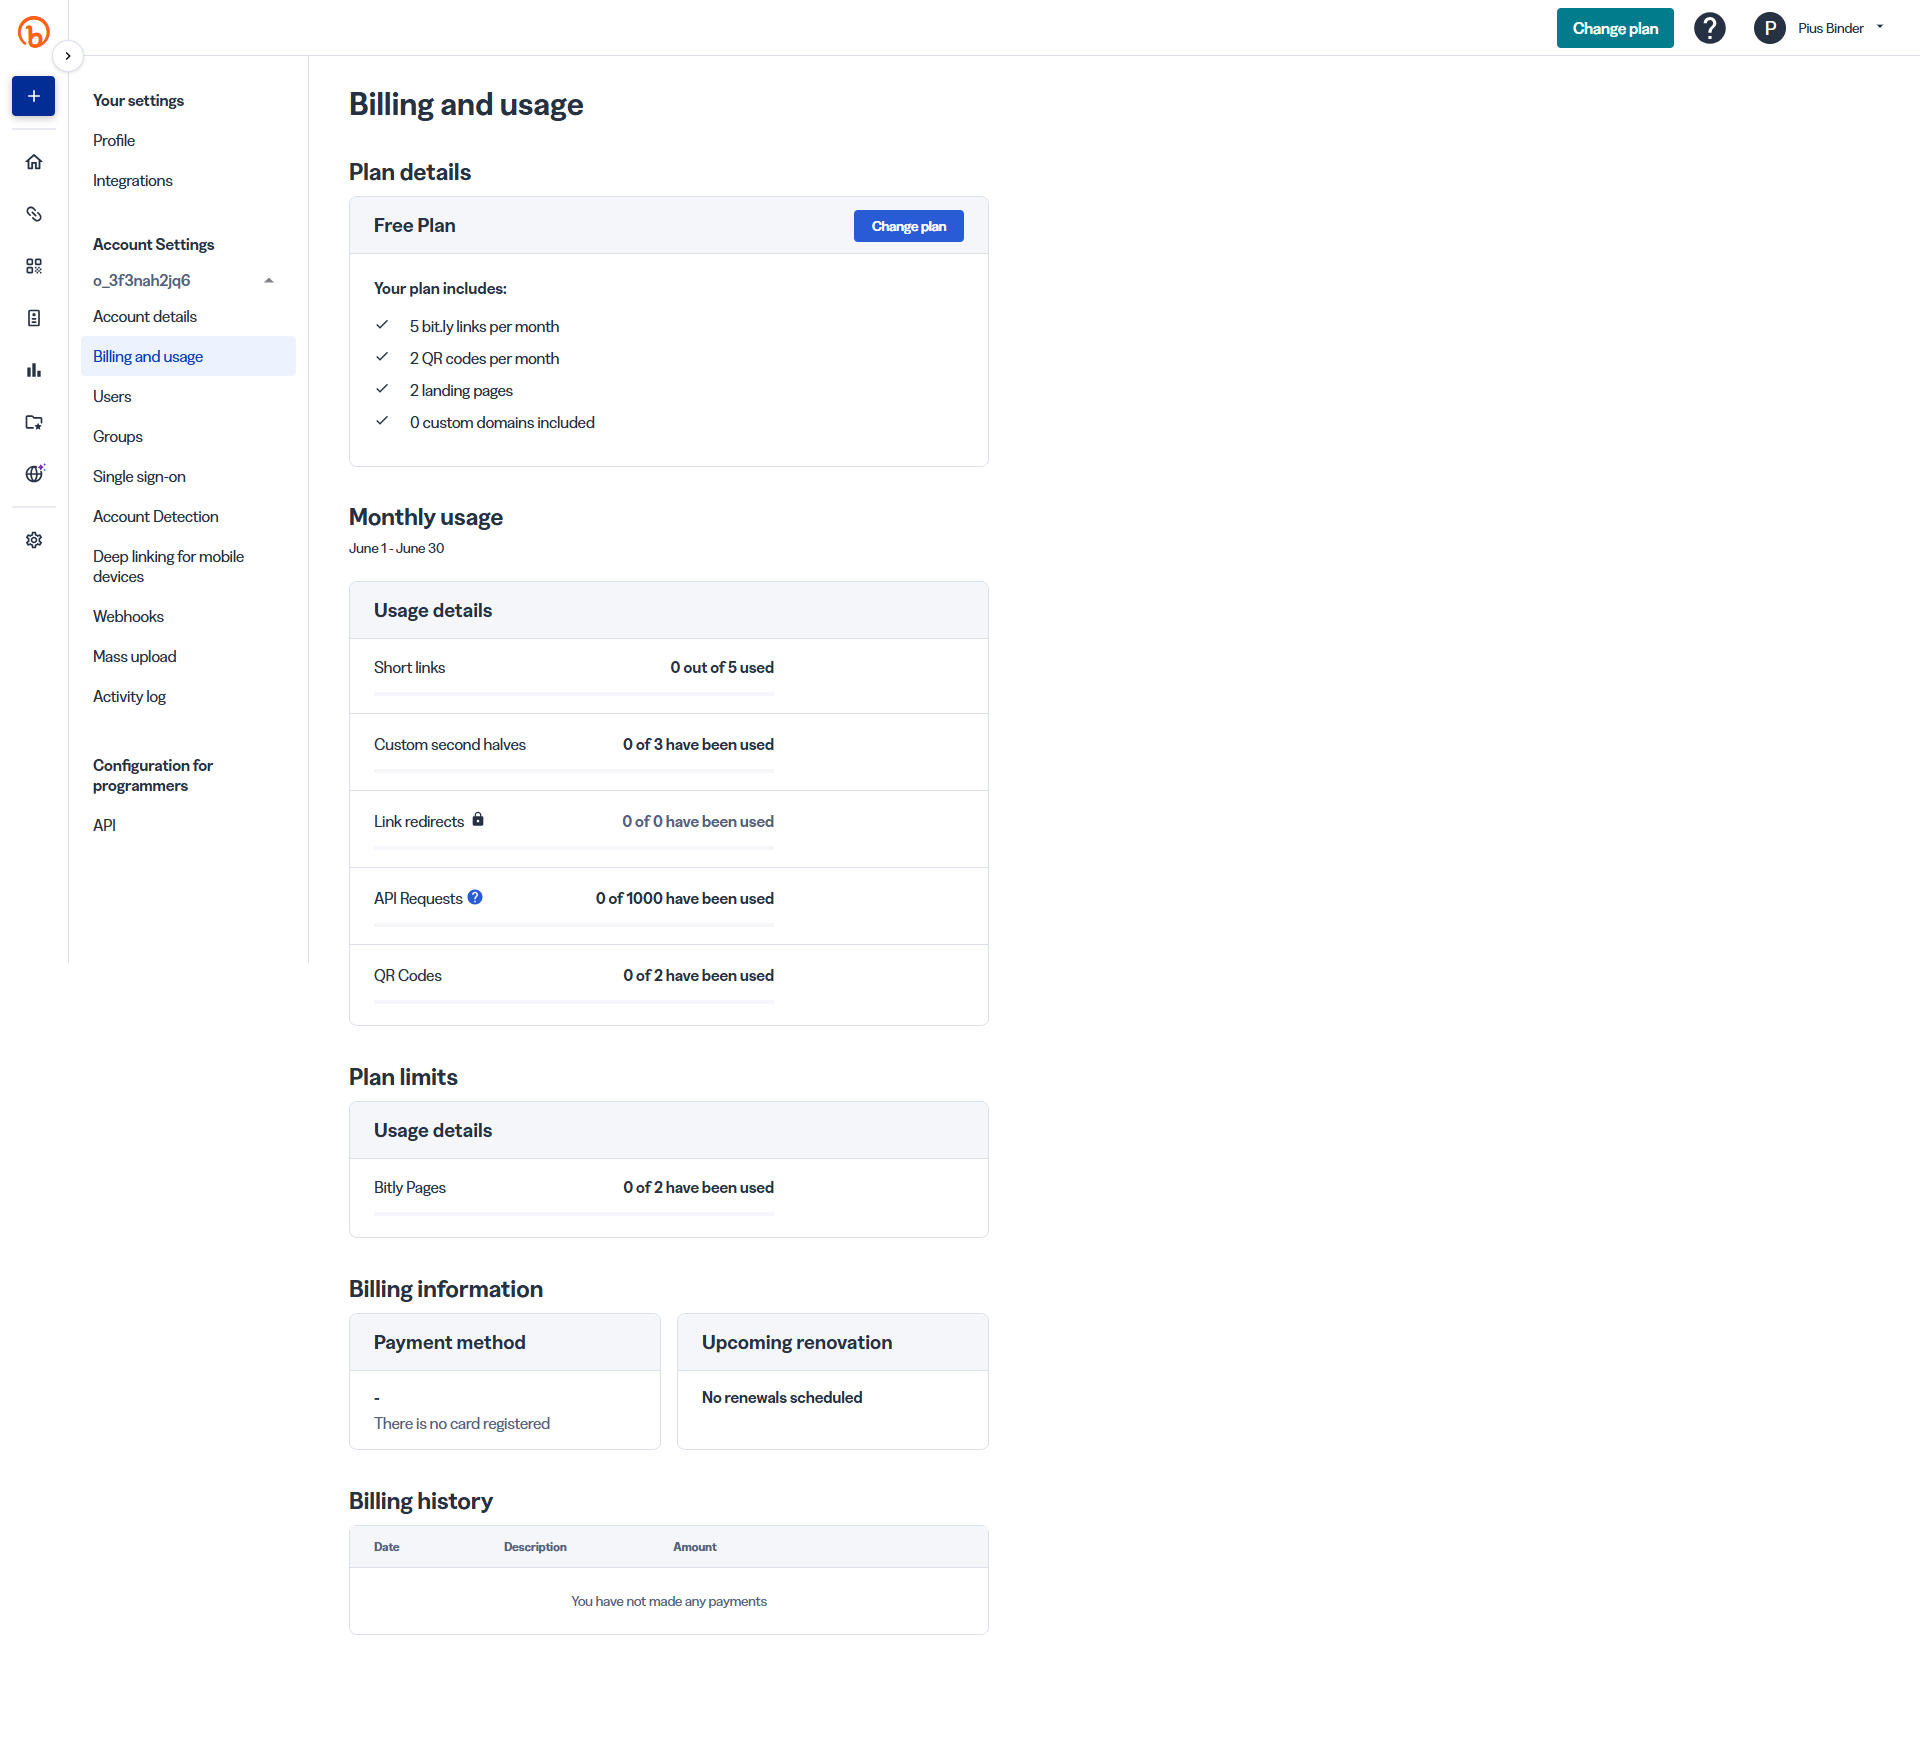
Task: Click the blue Change plan button
Action: point(908,226)
